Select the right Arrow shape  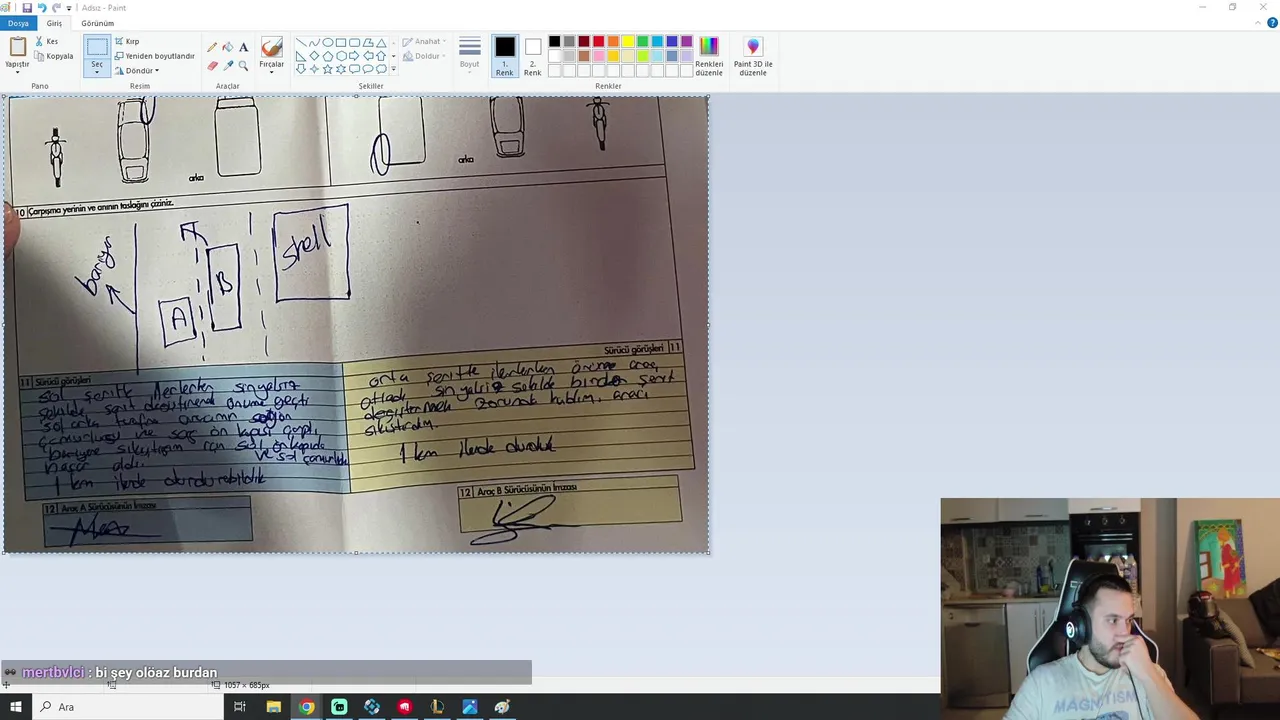354,56
